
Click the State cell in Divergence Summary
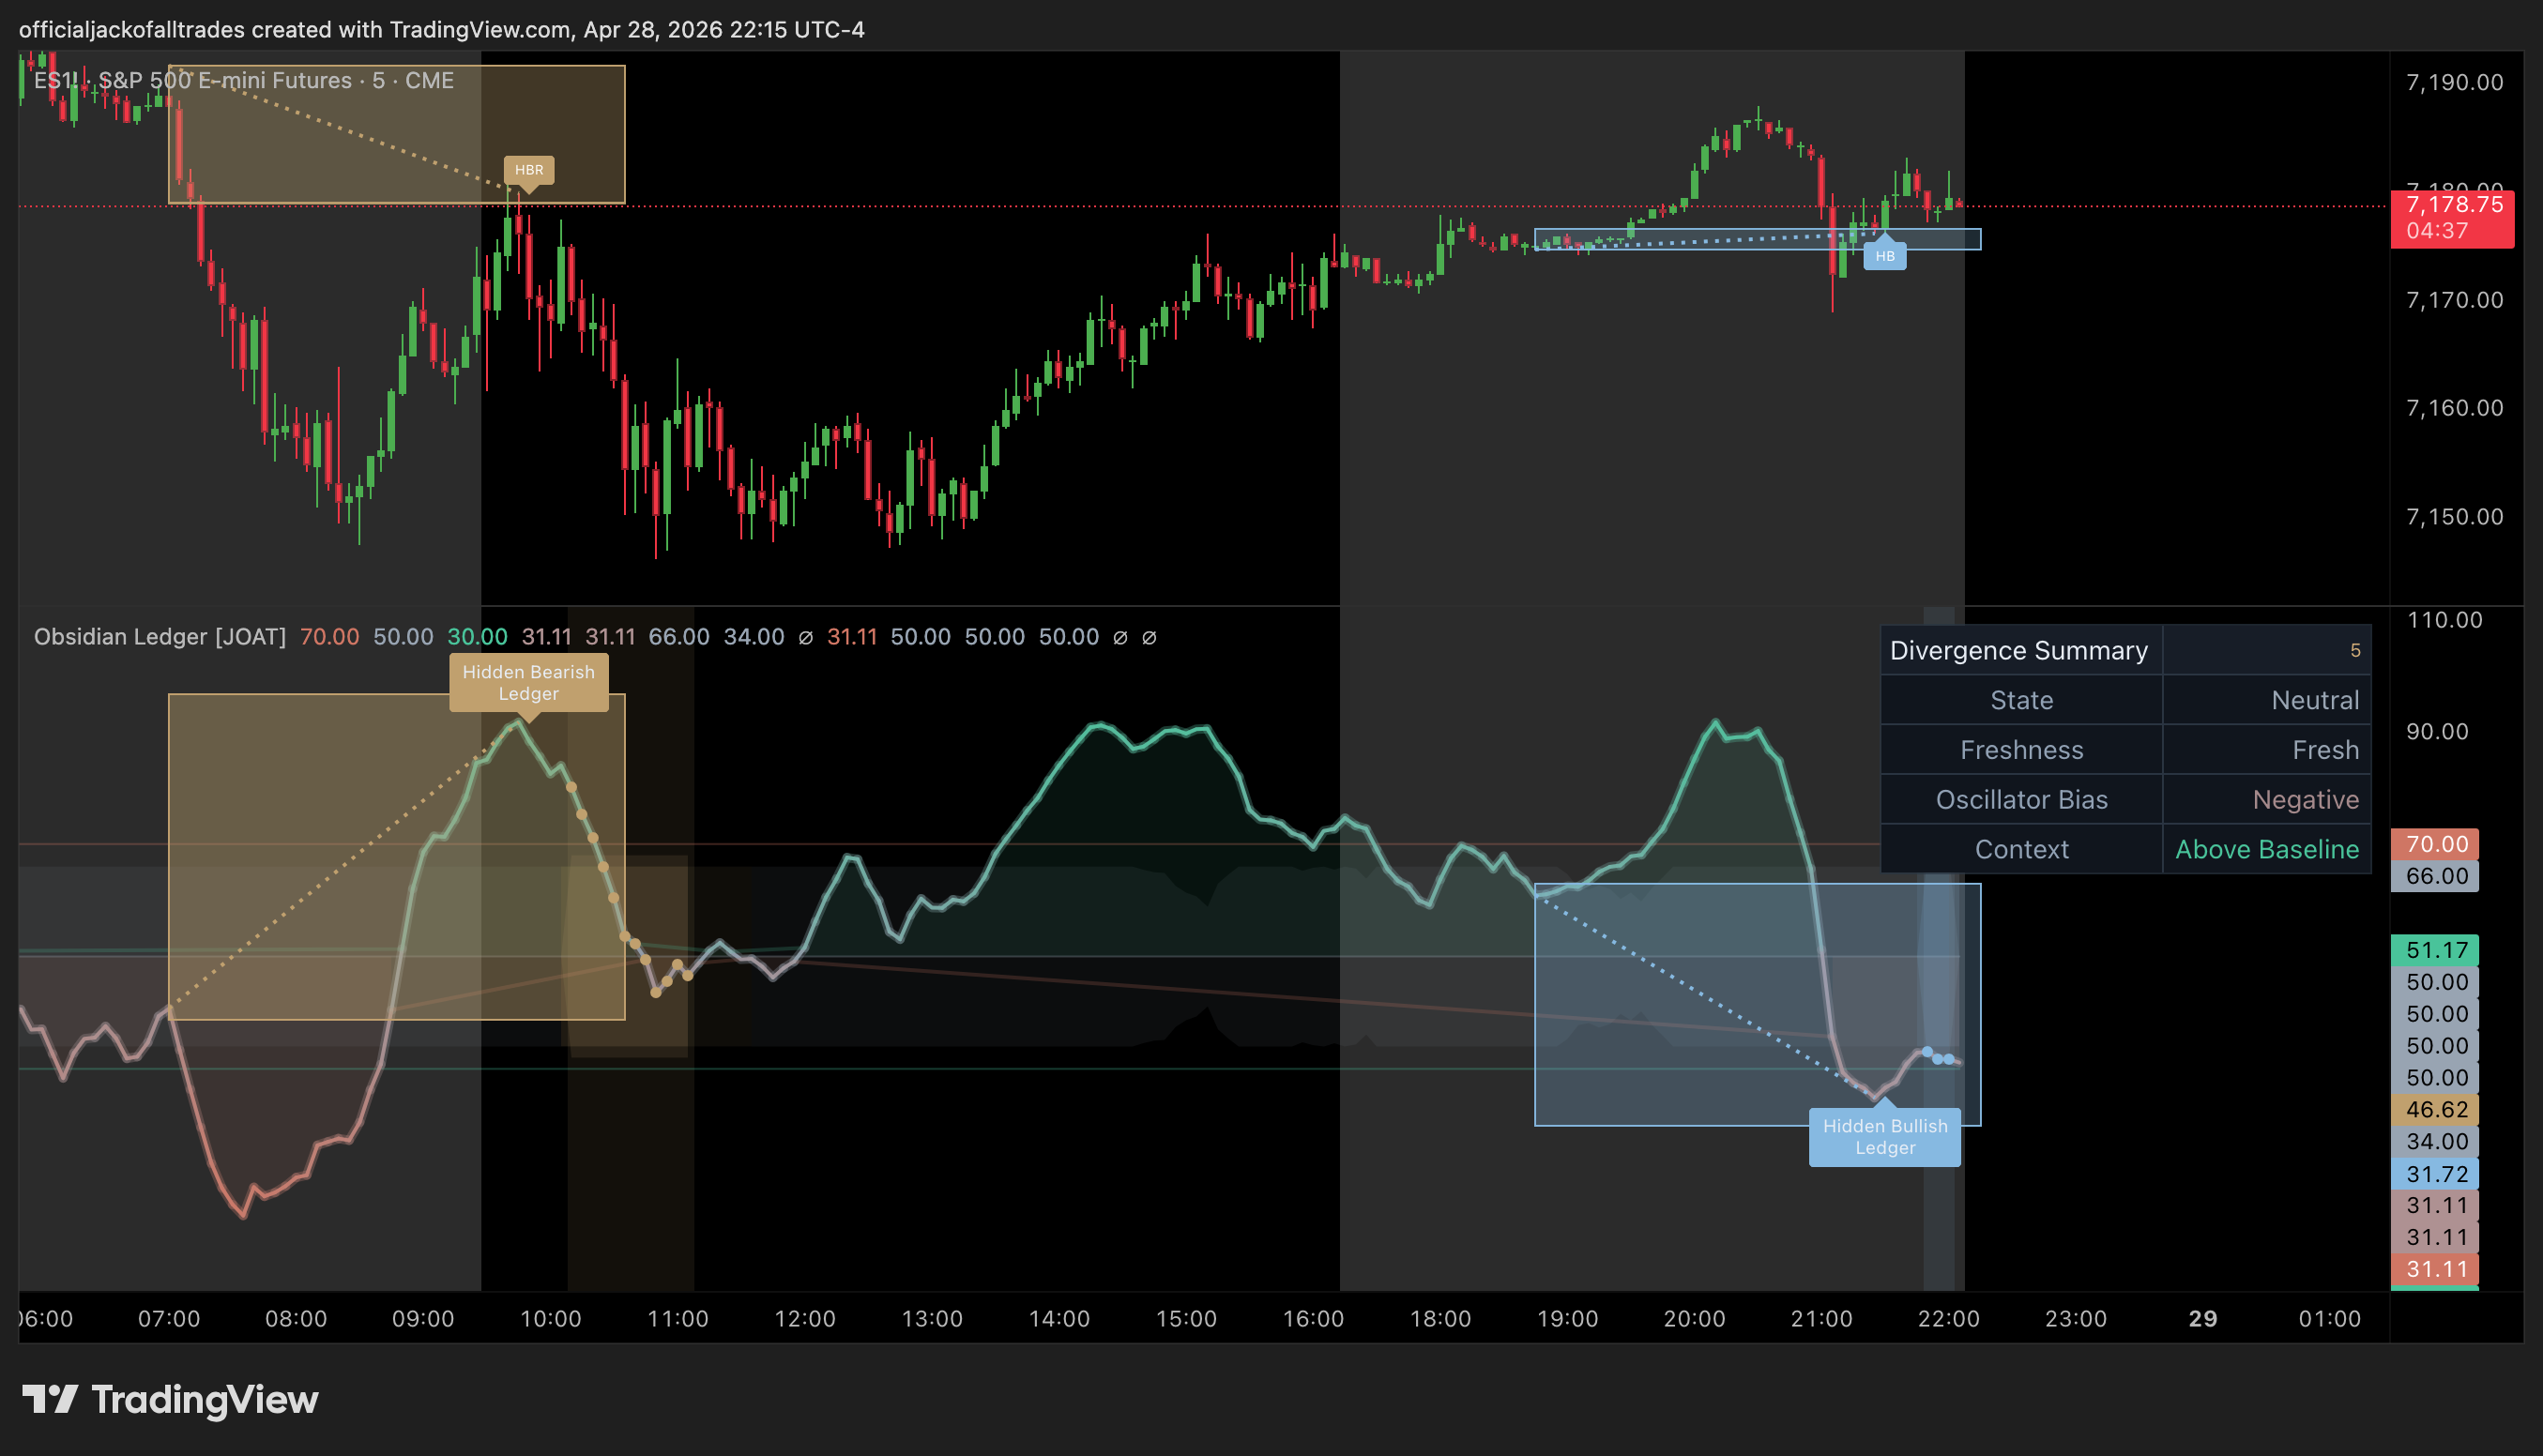click(x=2021, y=700)
